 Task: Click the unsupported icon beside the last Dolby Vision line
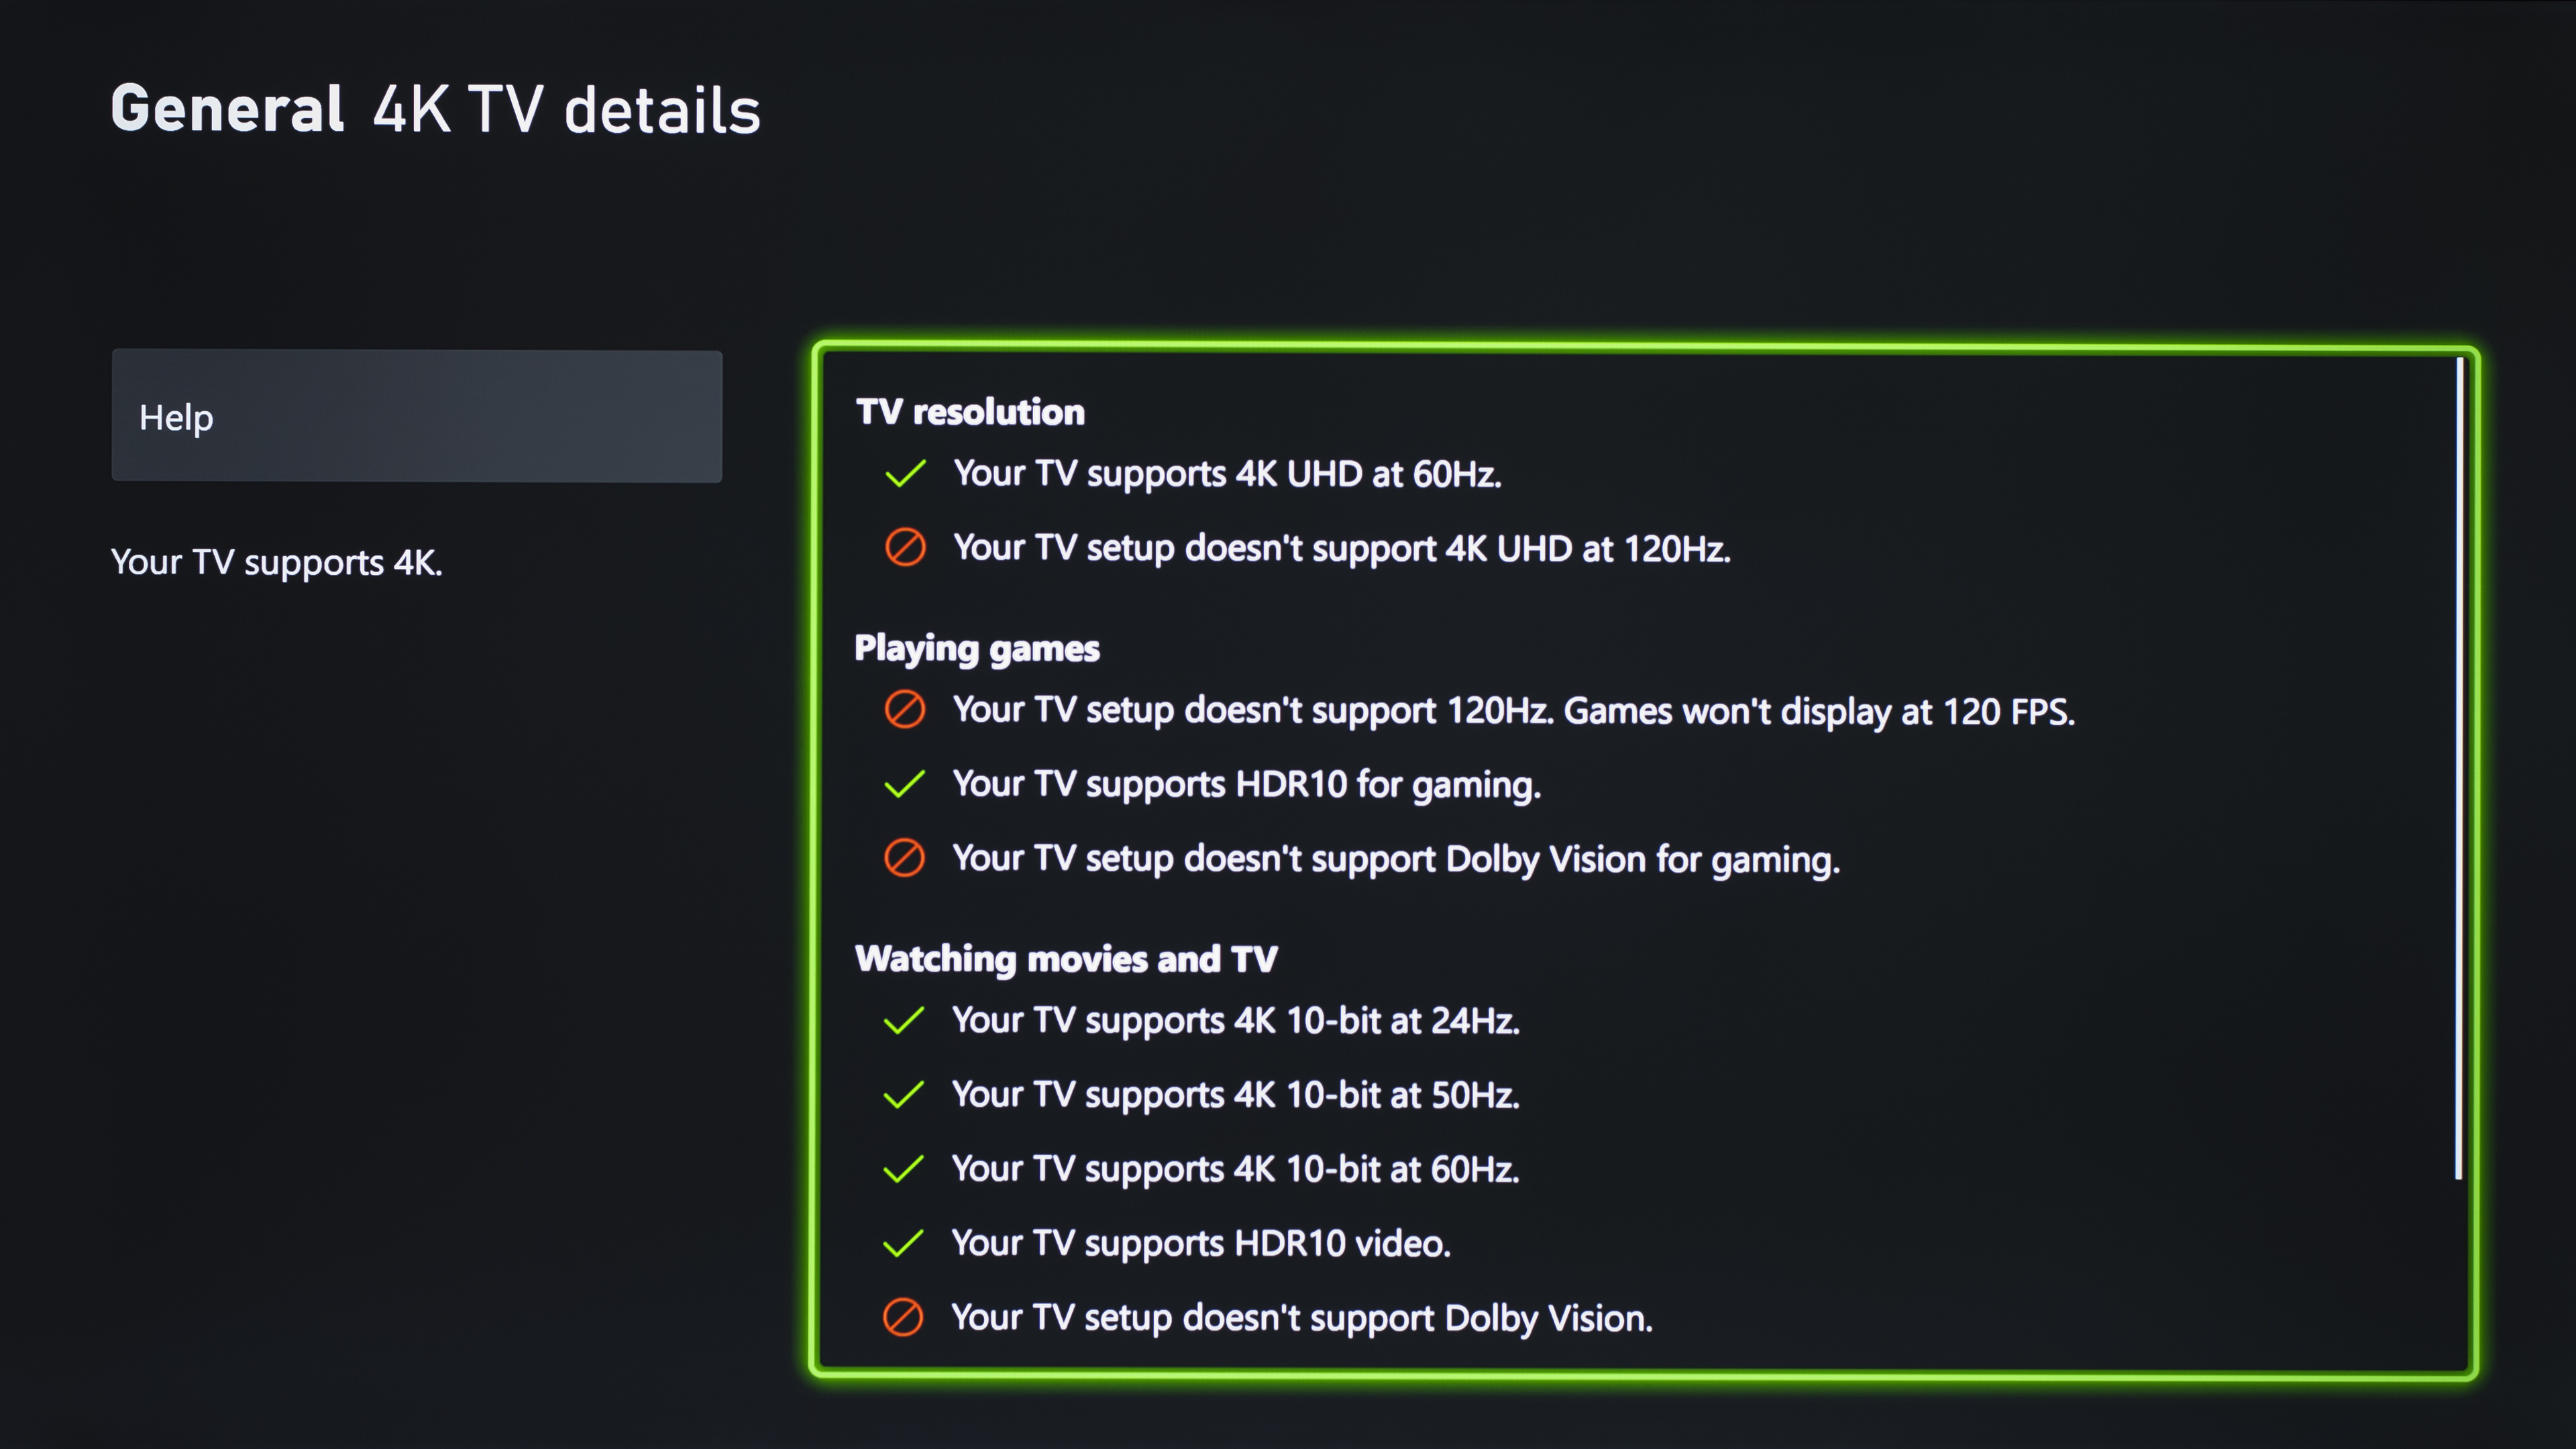click(903, 1317)
